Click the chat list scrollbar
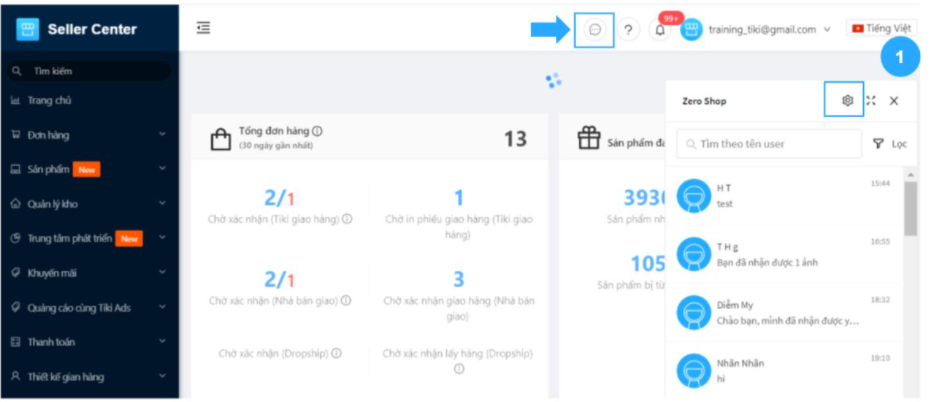 coord(910,208)
